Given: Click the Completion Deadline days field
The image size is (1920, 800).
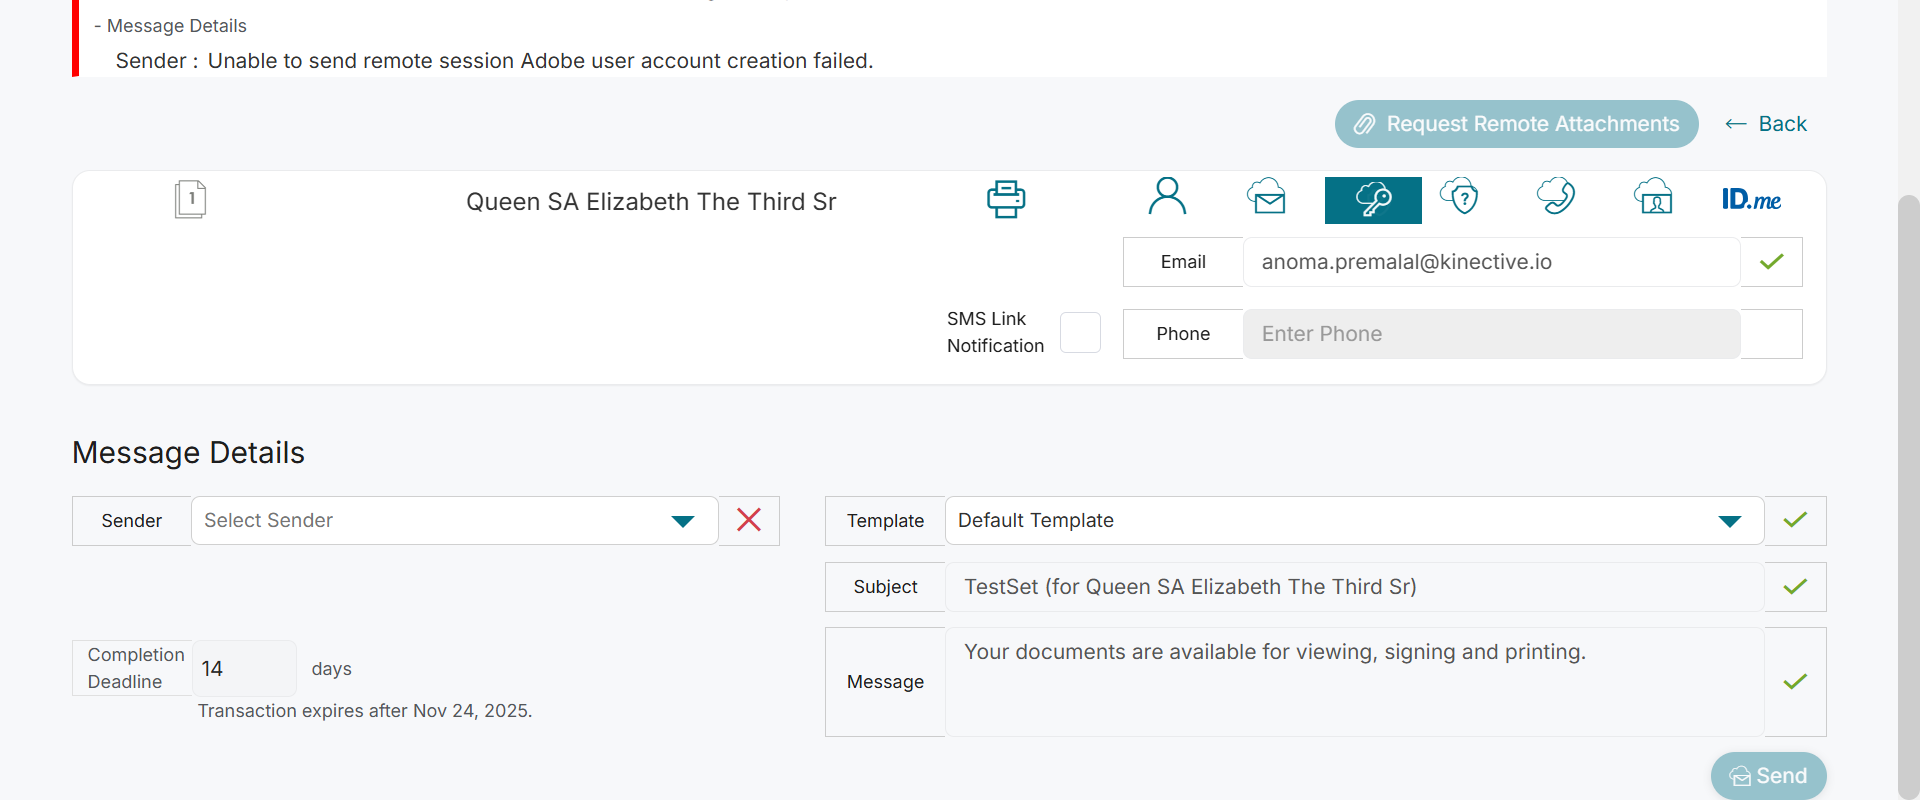Looking at the screenshot, I should coord(243,668).
